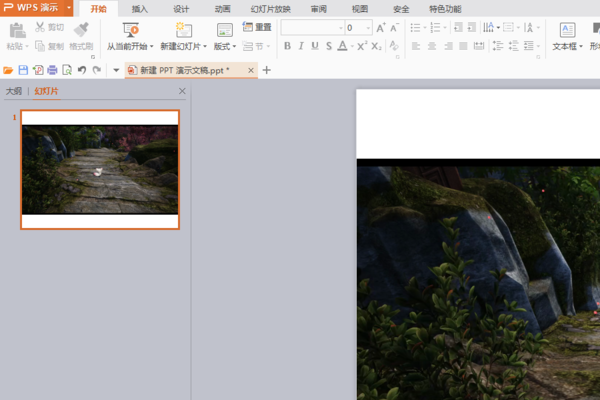Click the print preview icon

(x=67, y=70)
